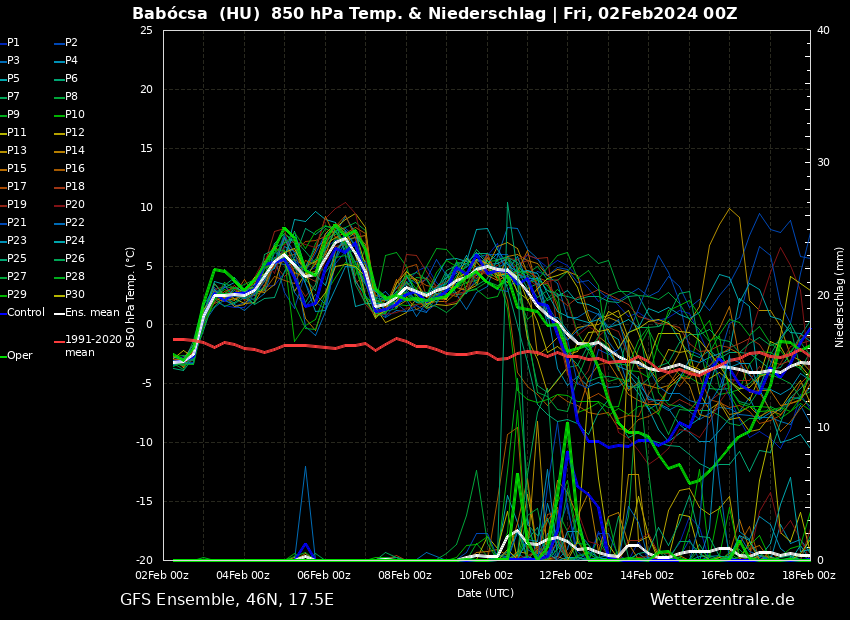
Task: Select the Oper legend entry
Action: pos(20,356)
